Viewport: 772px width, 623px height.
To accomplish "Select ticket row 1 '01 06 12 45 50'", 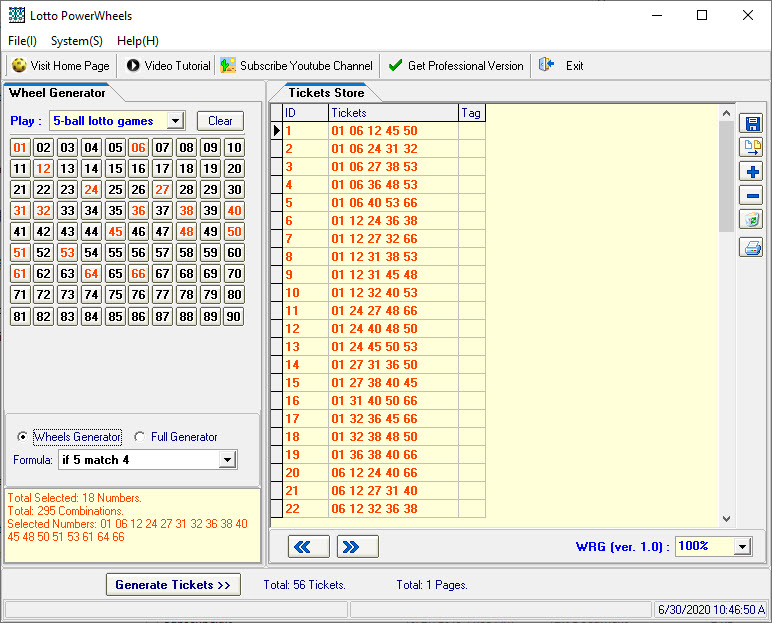I will [x=378, y=131].
